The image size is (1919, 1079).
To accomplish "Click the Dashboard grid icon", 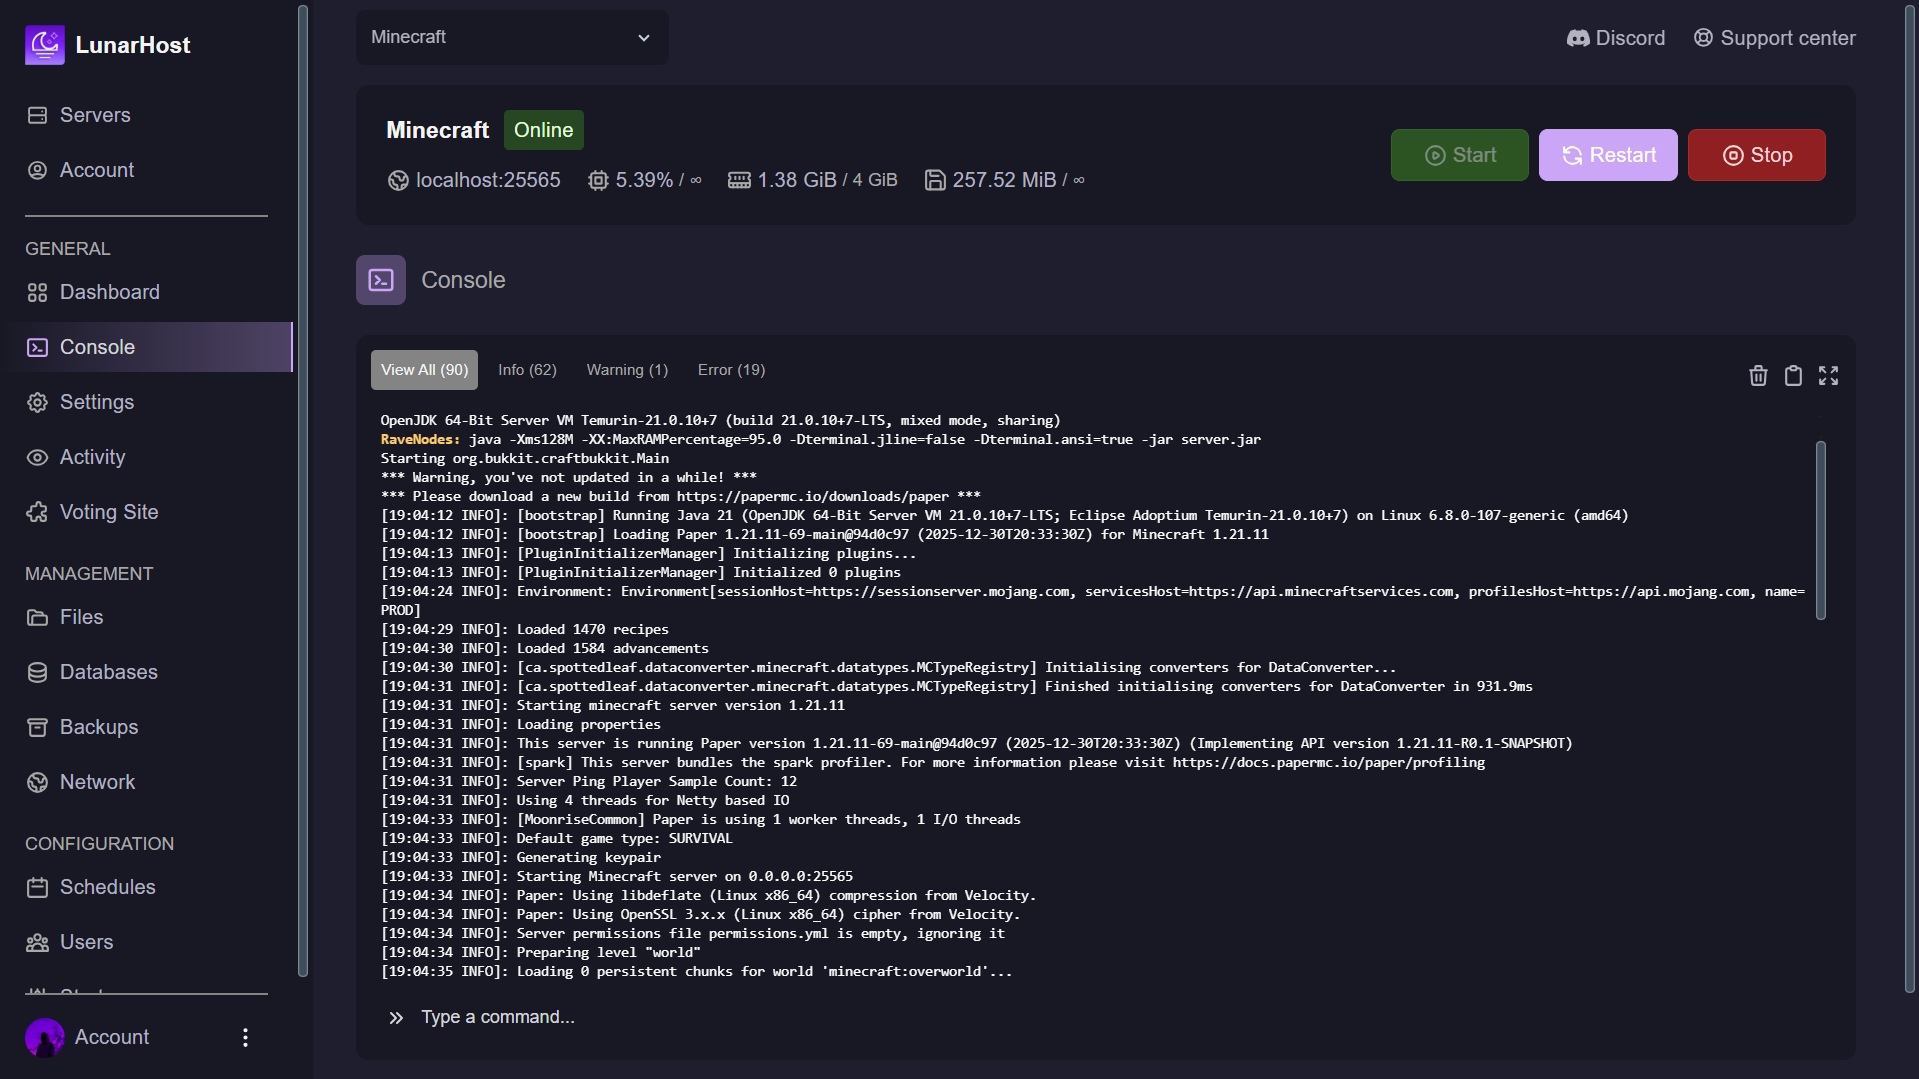I will click(37, 292).
